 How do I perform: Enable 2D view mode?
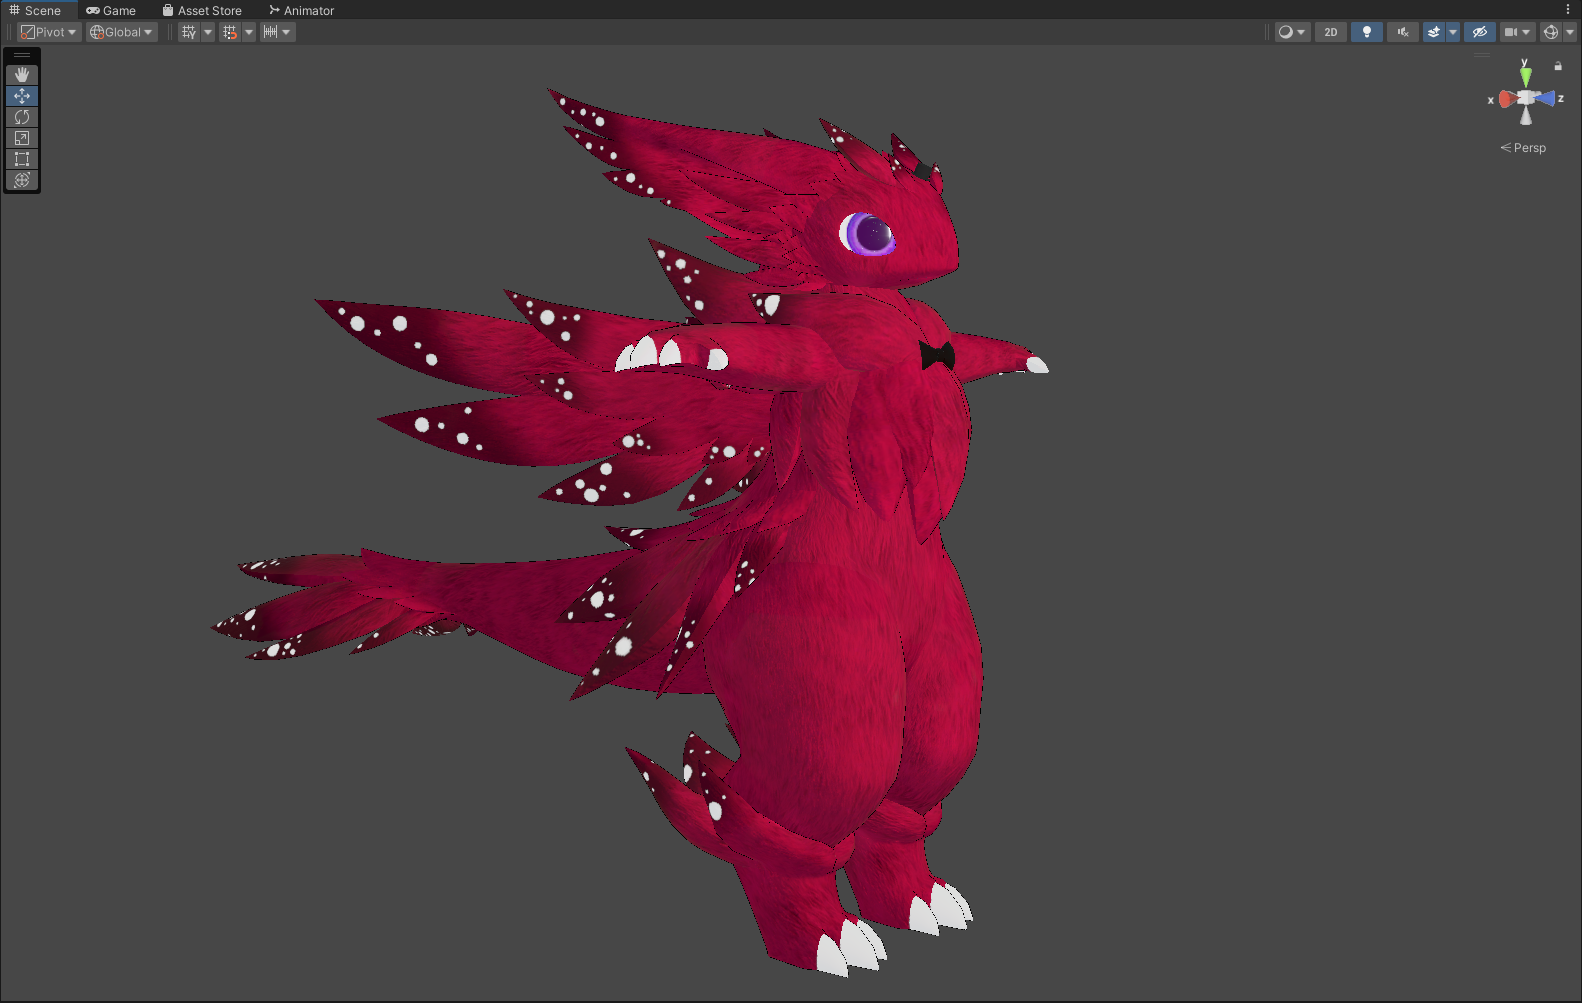(x=1331, y=32)
